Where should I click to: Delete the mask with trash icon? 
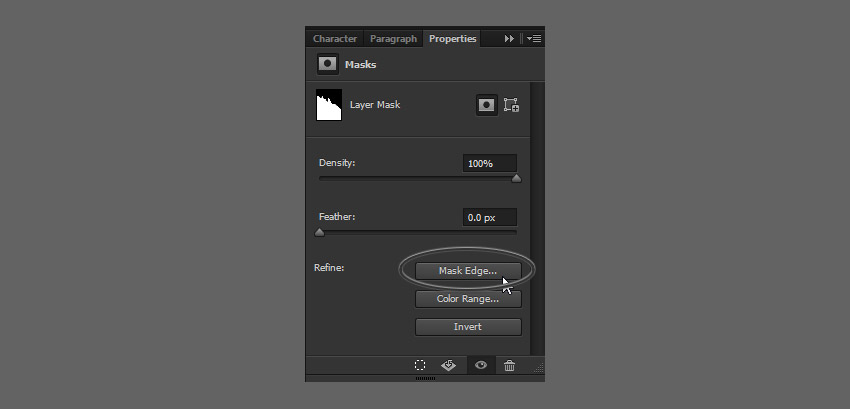tap(510, 365)
